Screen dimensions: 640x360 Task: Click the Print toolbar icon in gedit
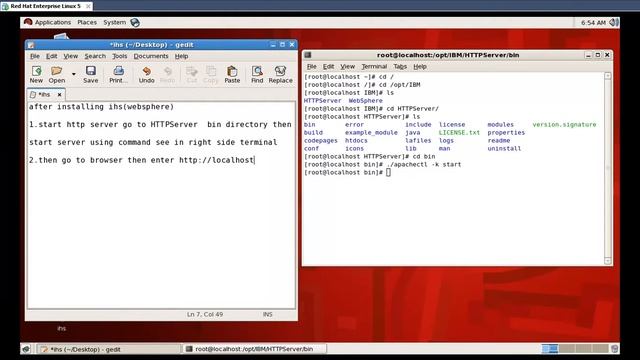click(118, 75)
